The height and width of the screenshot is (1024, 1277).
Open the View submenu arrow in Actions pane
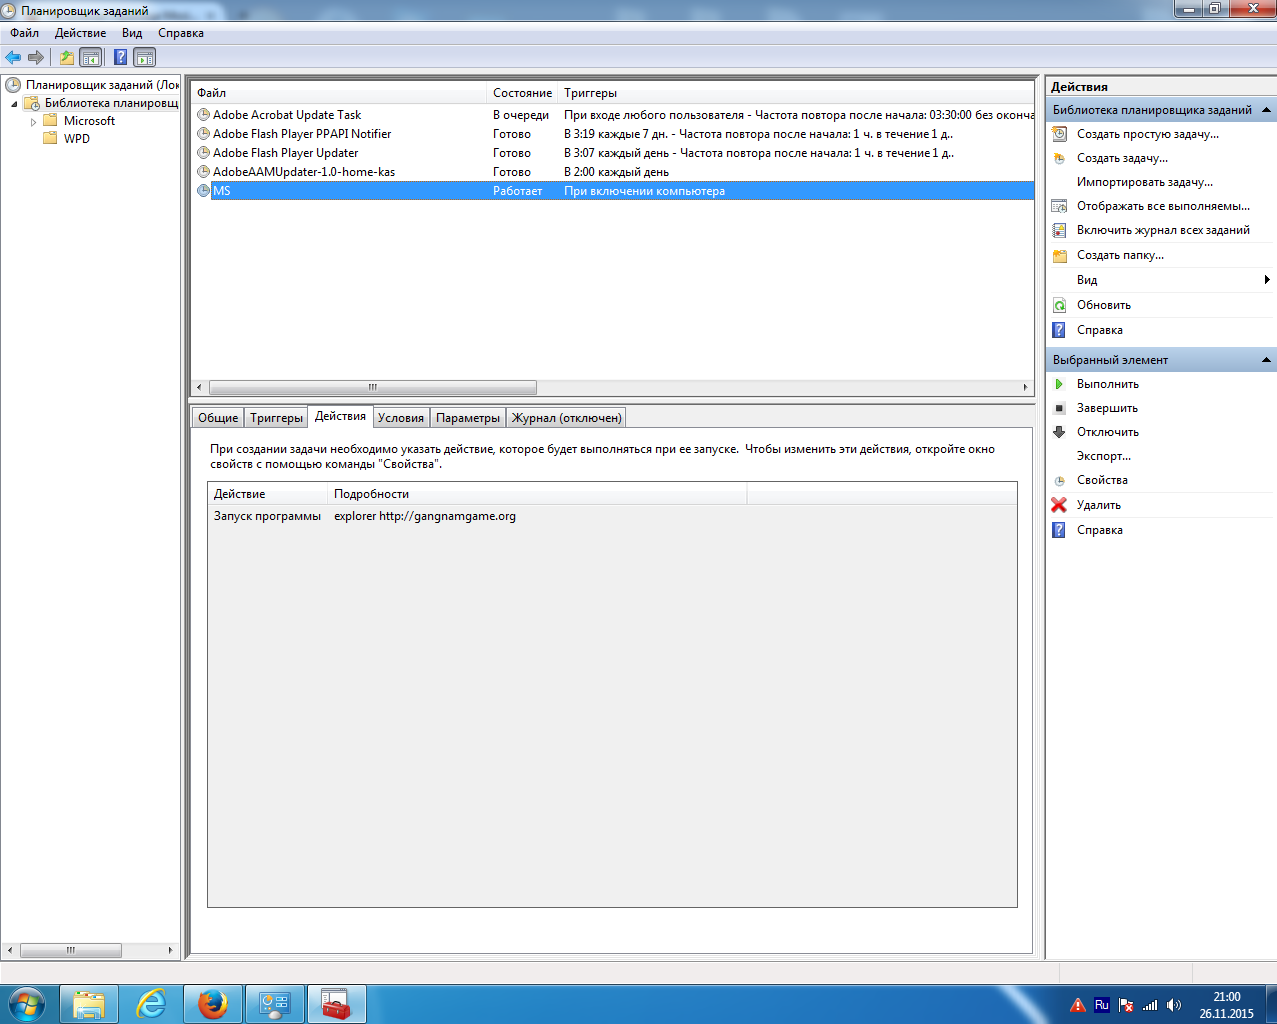click(x=1267, y=280)
